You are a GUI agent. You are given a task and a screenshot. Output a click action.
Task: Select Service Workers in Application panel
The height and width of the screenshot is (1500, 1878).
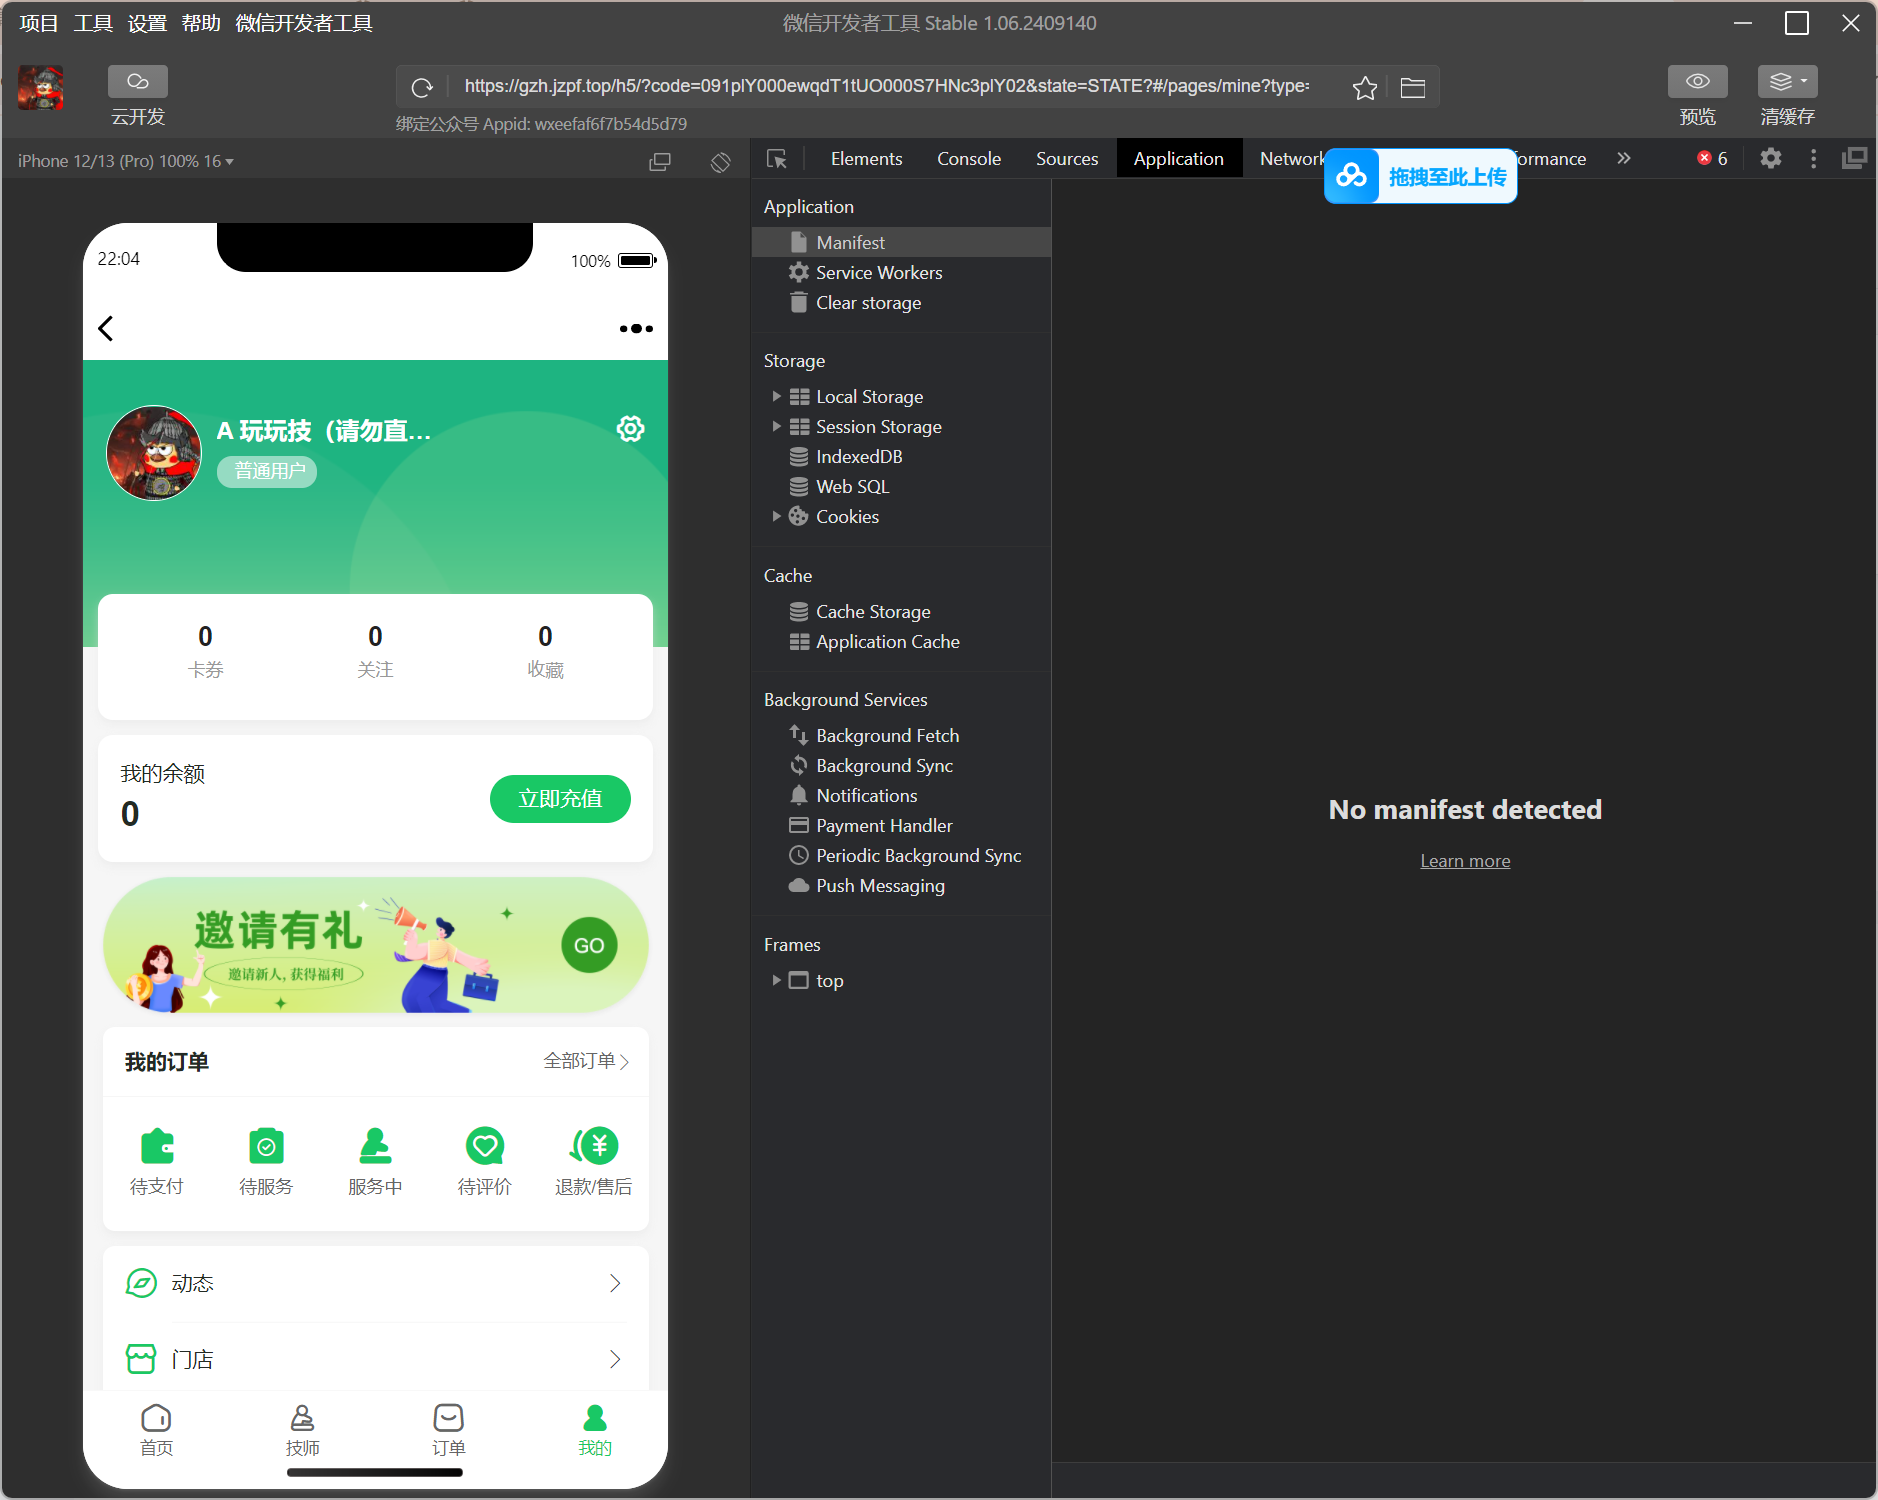(x=878, y=273)
